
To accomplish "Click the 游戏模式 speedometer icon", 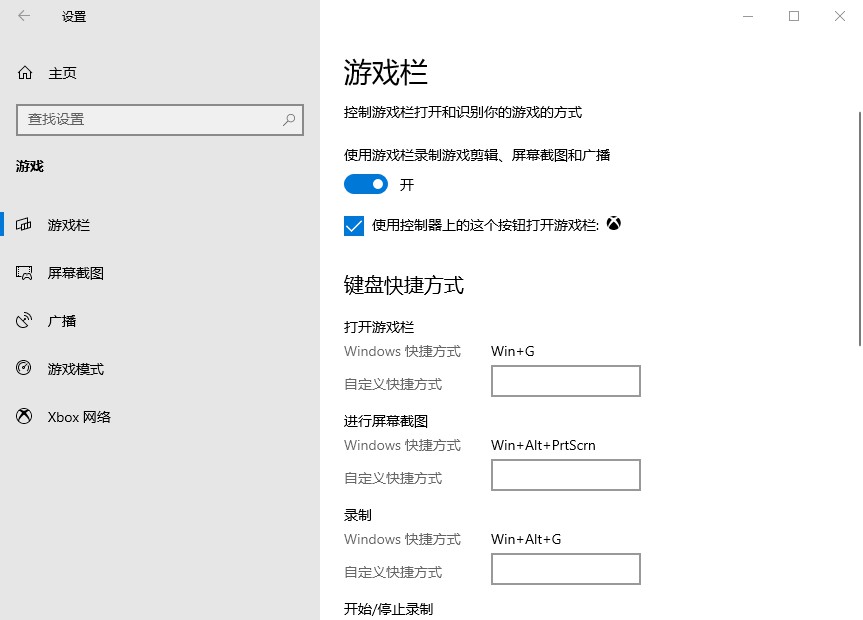I will click(23, 369).
